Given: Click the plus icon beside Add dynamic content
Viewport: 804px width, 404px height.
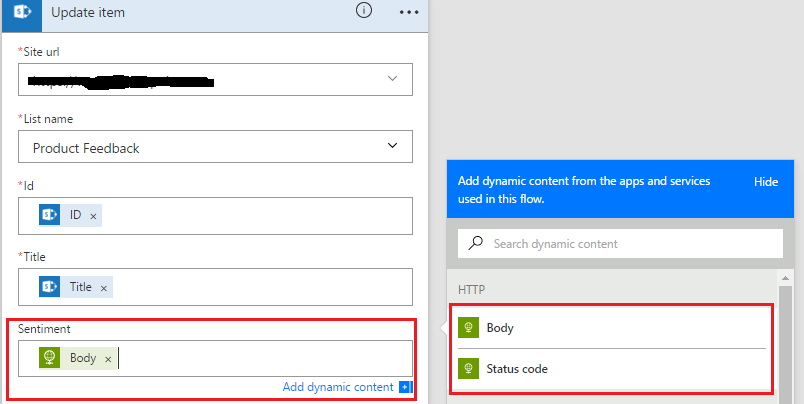Looking at the screenshot, I should click(406, 387).
